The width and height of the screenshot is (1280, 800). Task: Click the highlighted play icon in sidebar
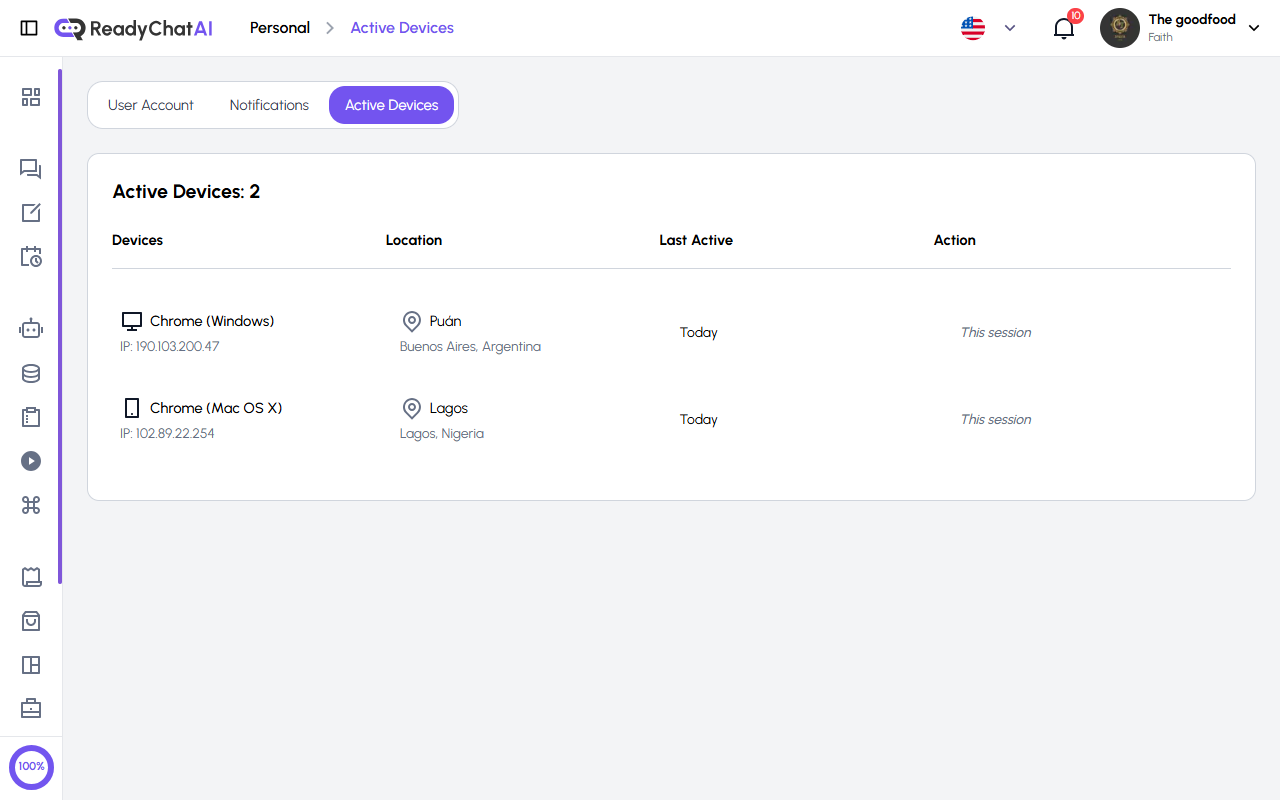(31, 461)
